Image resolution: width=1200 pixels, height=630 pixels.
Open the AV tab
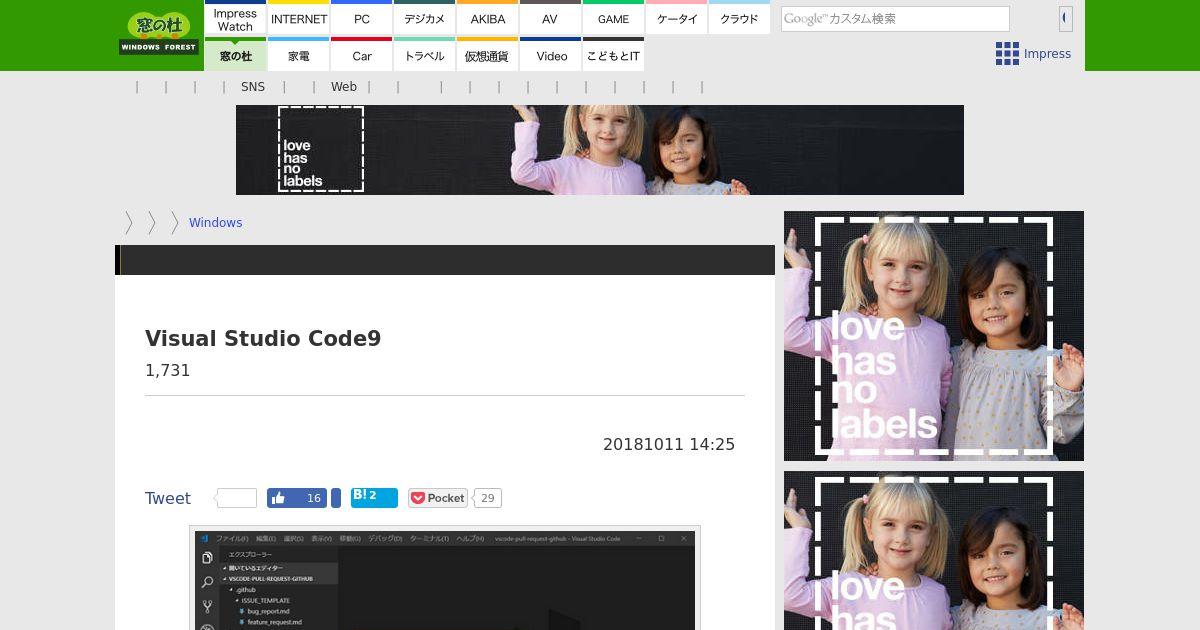coord(550,19)
